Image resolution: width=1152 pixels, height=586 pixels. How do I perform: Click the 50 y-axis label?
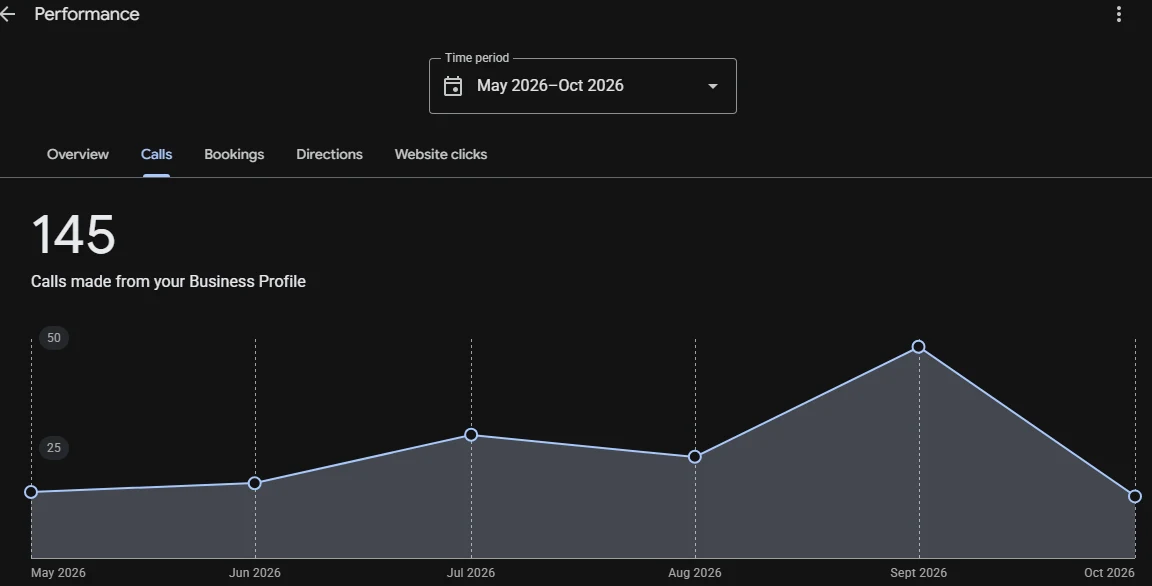click(54, 338)
